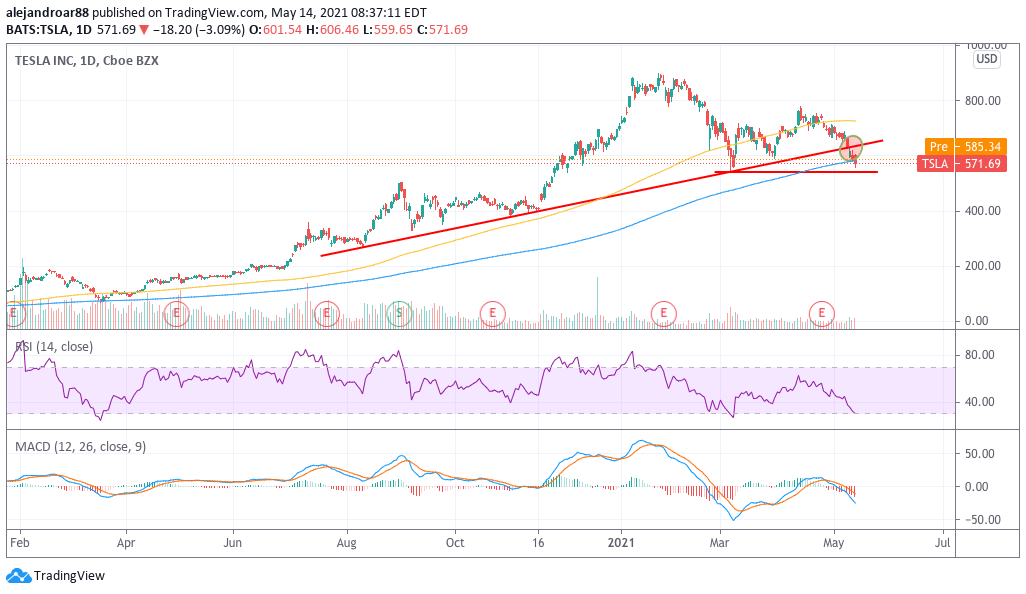1026x594 pixels.
Task: Click the 2021 label on time axis
Action: (x=621, y=543)
